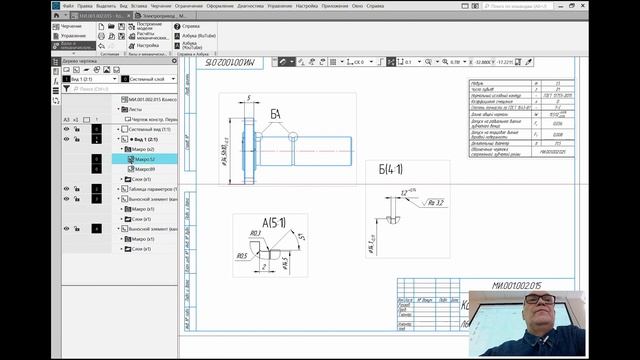Open the scale 0.78 dropdown arrow
Image resolution: width=640 pixels, height=360 pixels.
click(x=464, y=62)
